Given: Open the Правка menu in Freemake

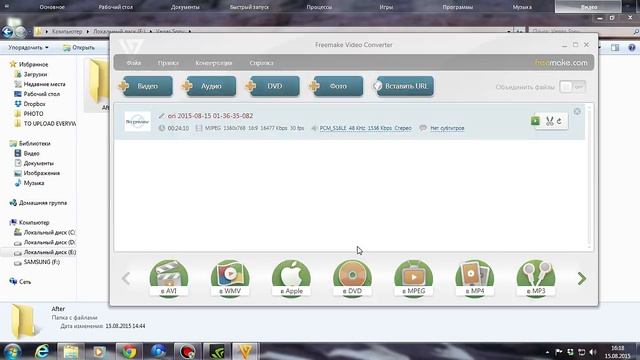Looking at the screenshot, I should coord(168,63).
